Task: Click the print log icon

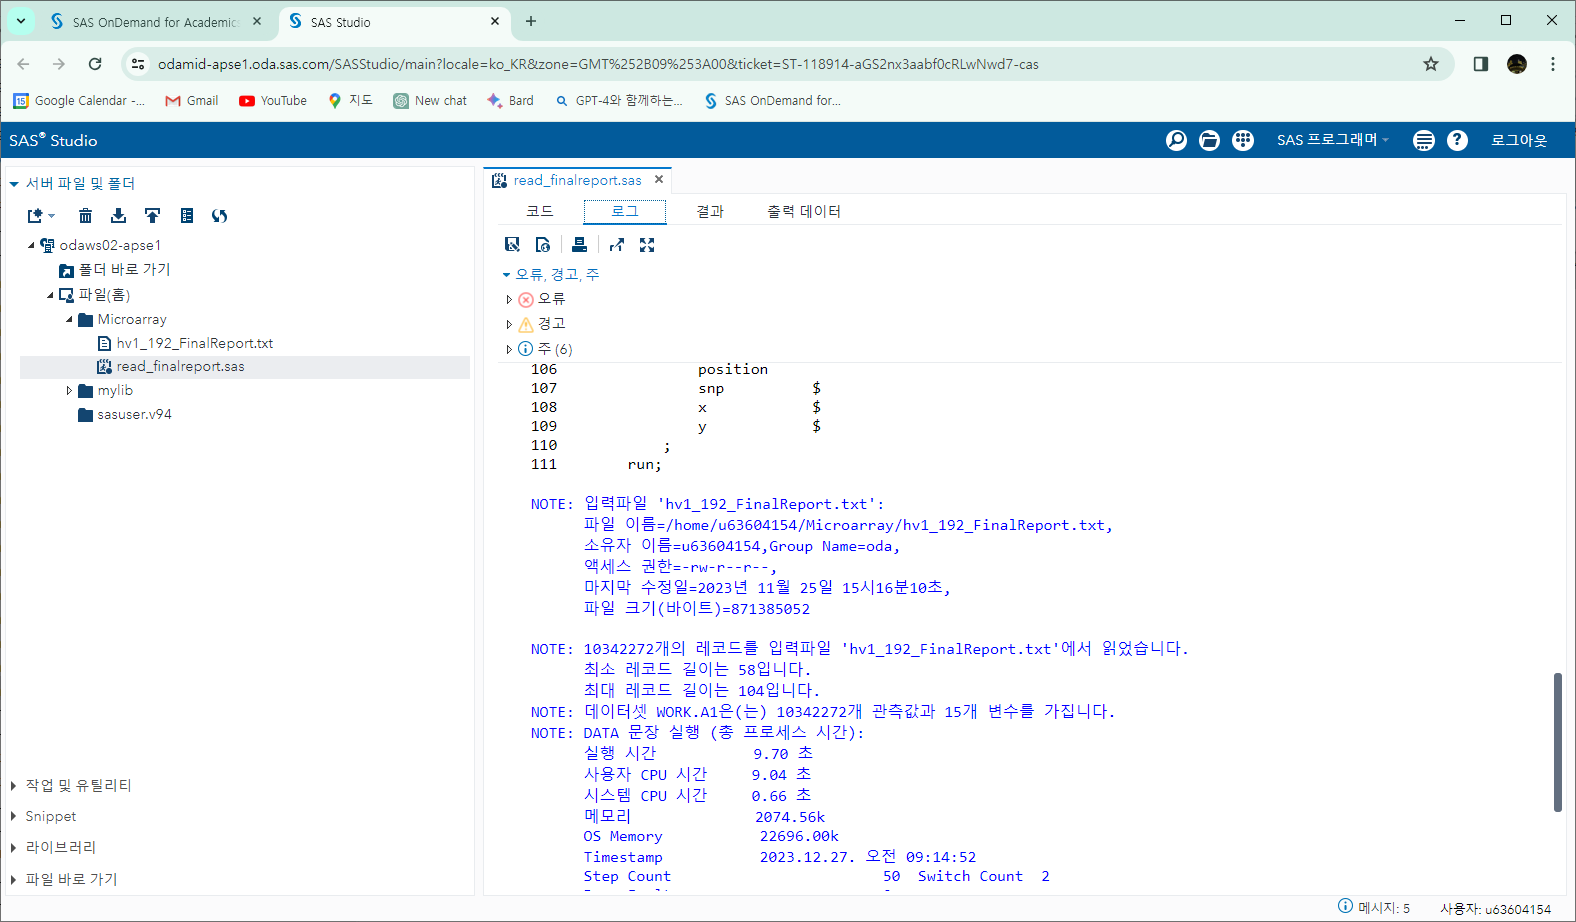Action: (579, 244)
